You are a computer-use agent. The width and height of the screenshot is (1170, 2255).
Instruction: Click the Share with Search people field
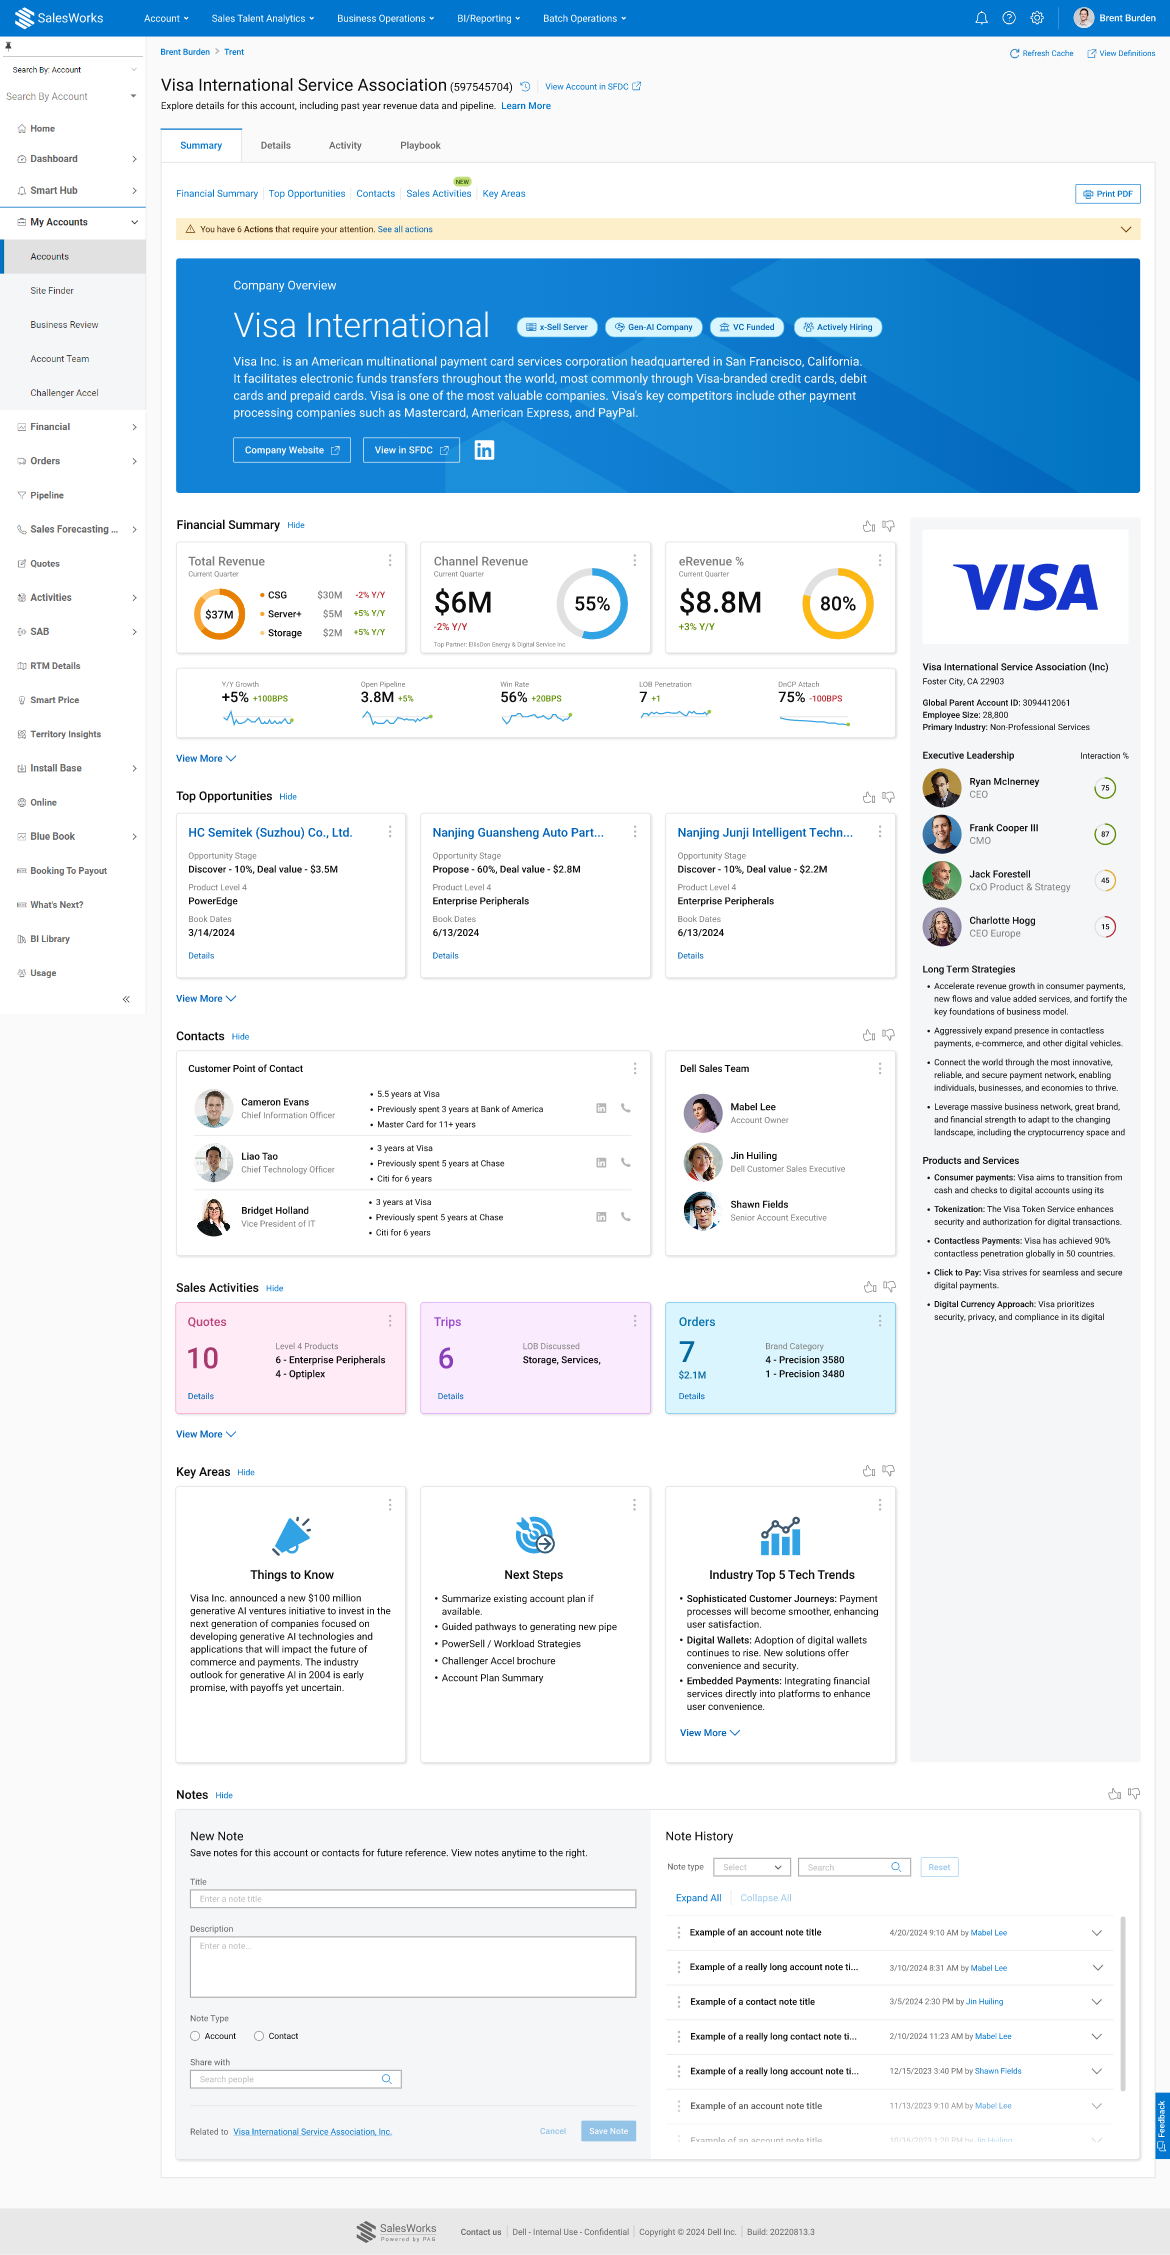(x=296, y=2079)
